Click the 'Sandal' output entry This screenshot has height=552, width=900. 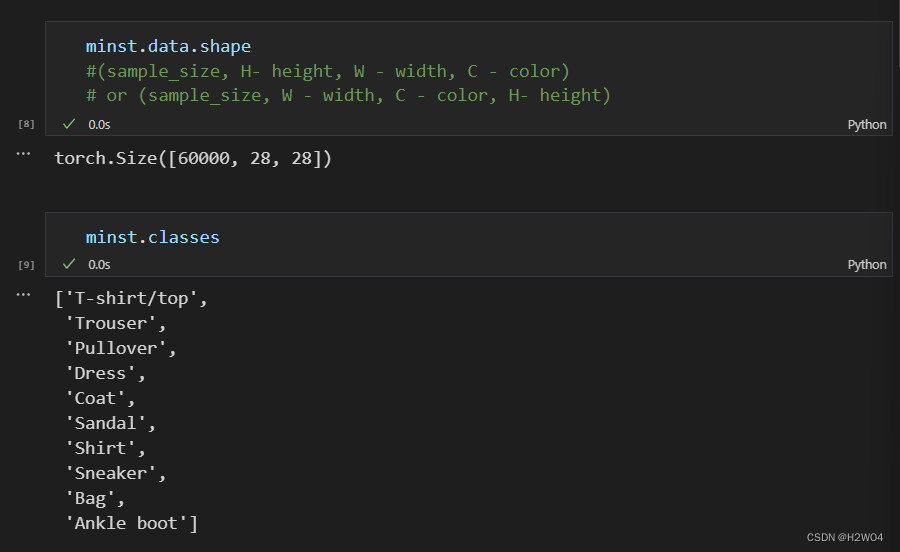106,423
